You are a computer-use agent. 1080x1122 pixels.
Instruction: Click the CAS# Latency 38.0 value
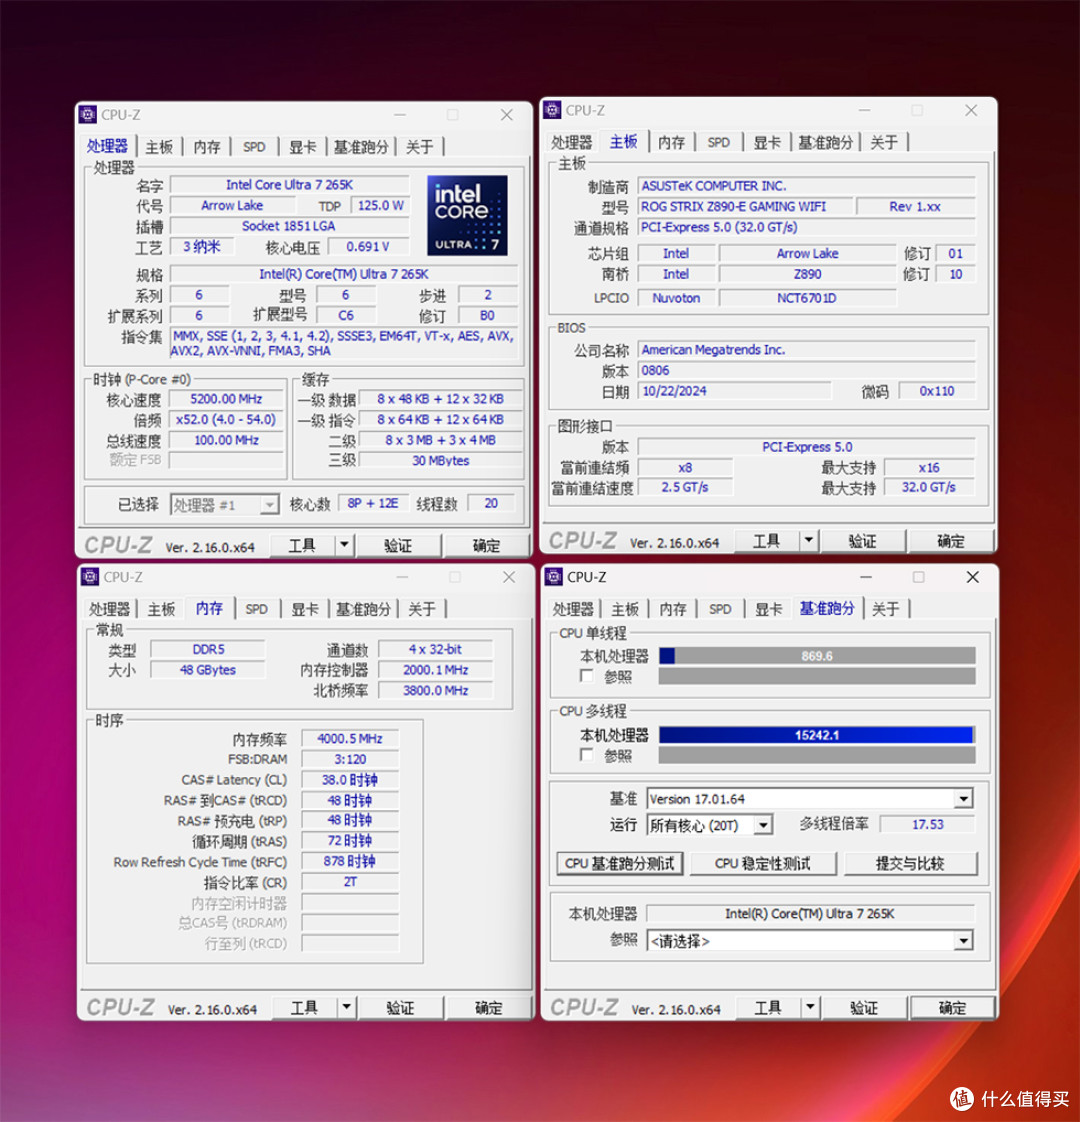[x=350, y=779]
